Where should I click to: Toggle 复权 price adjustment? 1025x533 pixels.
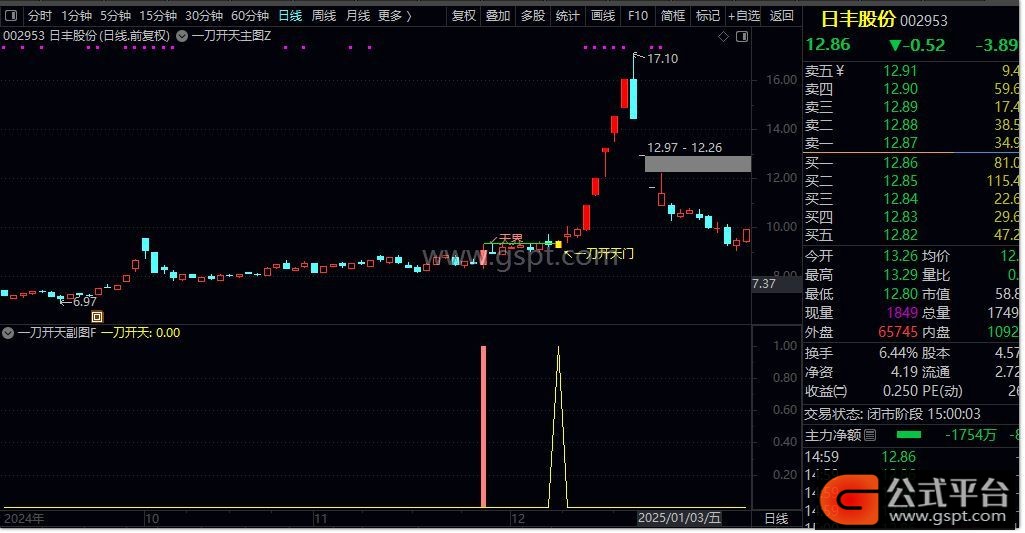464,16
